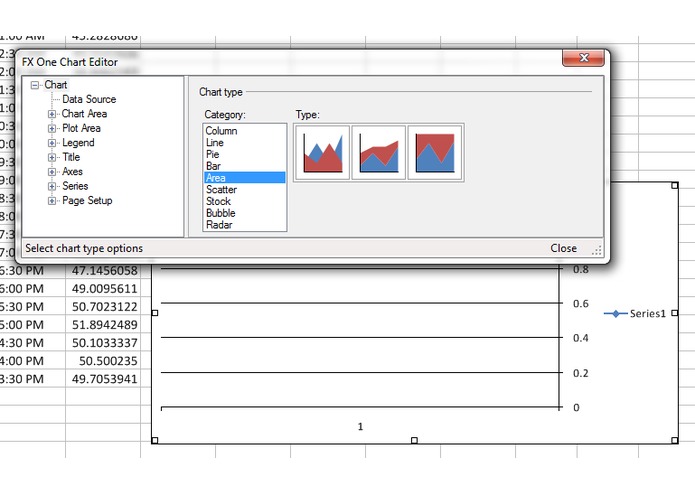695x494 pixels.
Task: Select spreadsheet cell containing 51.8942489
Action: click(103, 325)
